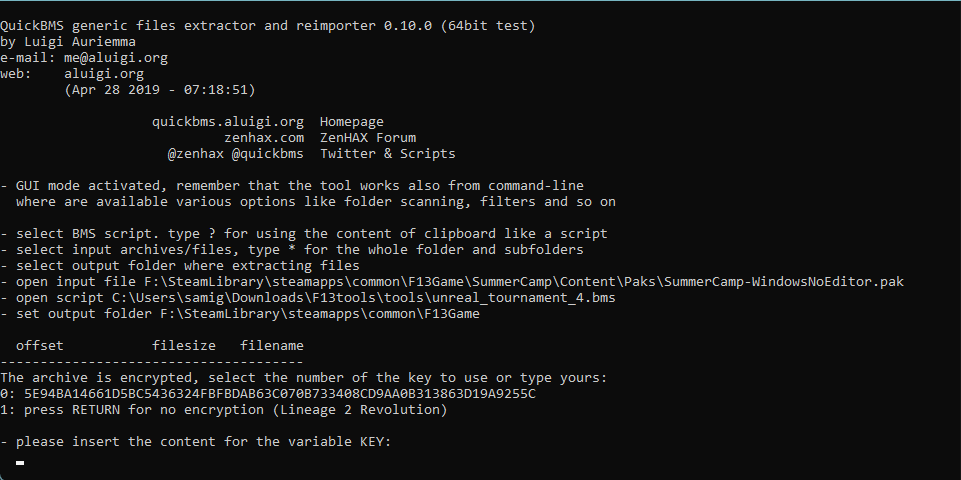
Task: Click the aluigi.org web address
Action: coord(103,74)
